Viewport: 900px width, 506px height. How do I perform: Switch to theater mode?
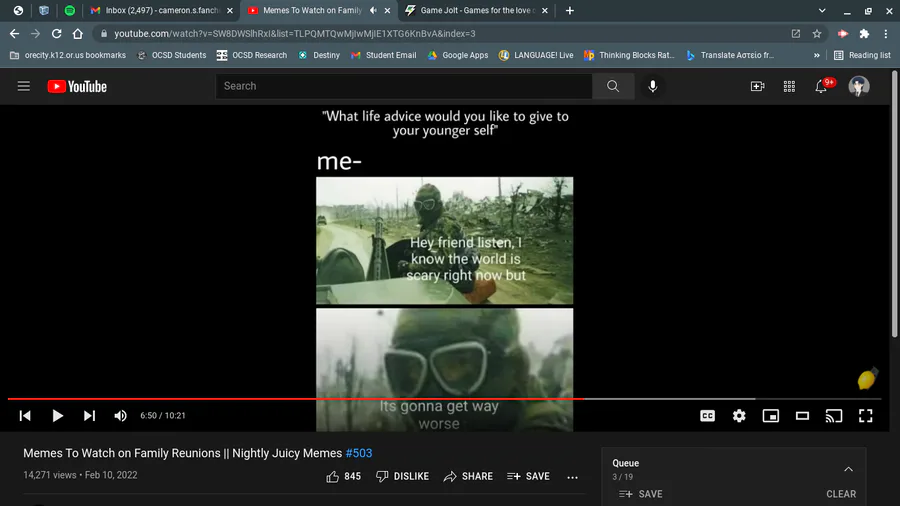(802, 415)
